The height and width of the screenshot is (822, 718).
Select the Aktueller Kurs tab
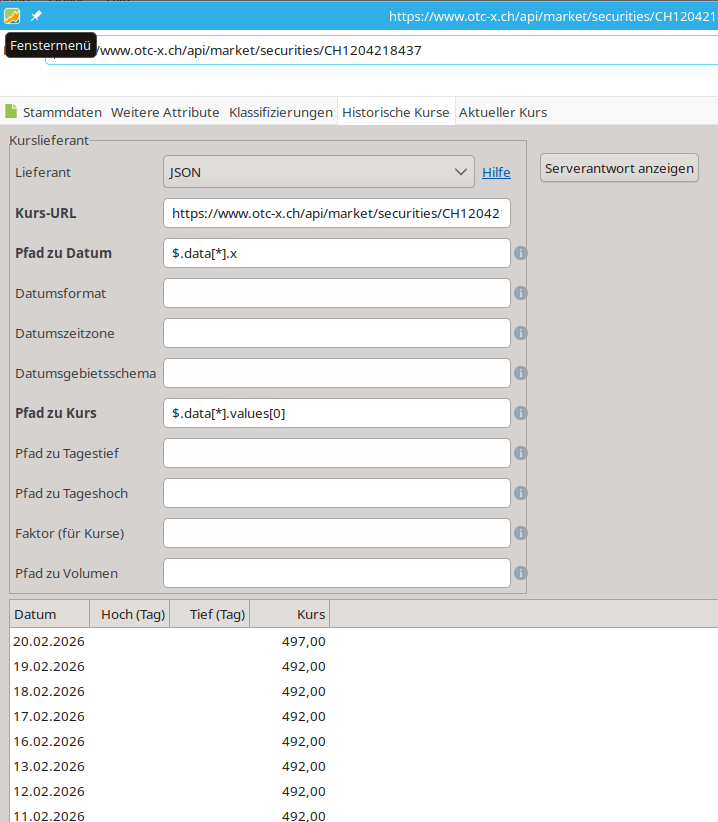[x=502, y=112]
